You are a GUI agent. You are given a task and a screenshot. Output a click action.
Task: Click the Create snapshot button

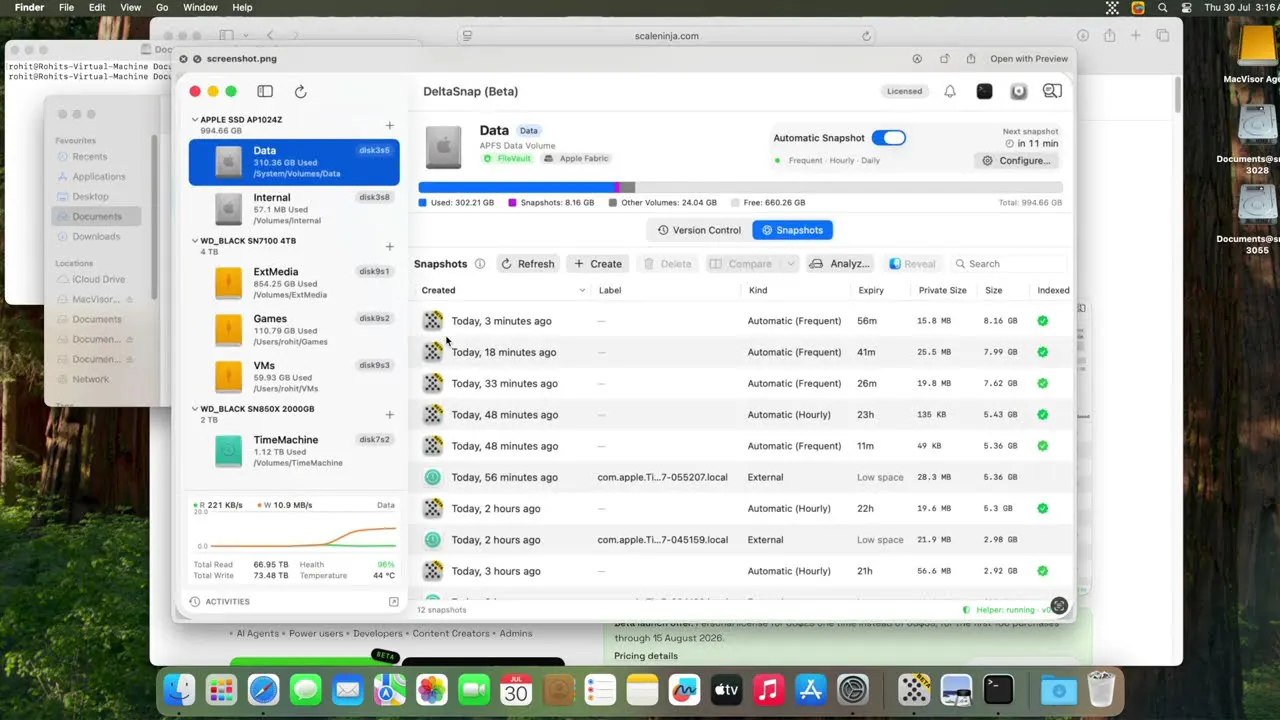click(x=598, y=264)
